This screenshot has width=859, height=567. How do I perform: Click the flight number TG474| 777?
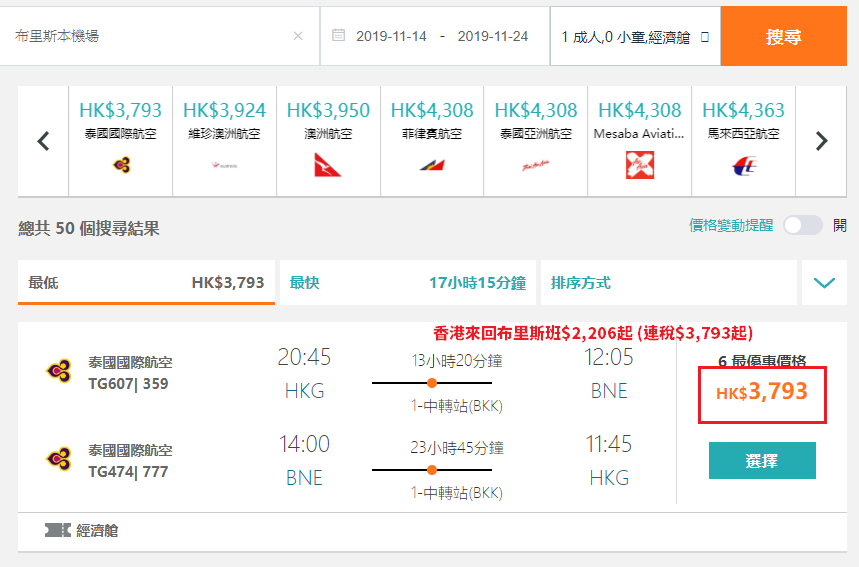point(128,472)
